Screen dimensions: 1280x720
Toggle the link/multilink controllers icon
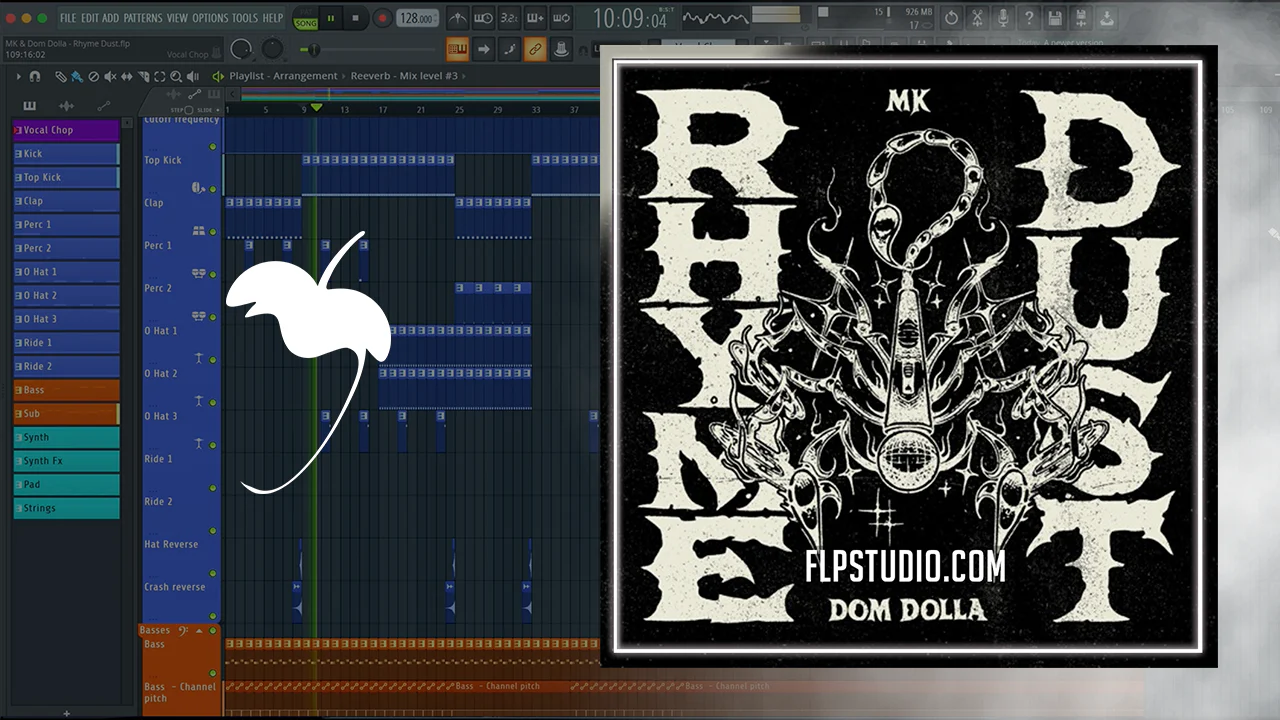pos(535,49)
